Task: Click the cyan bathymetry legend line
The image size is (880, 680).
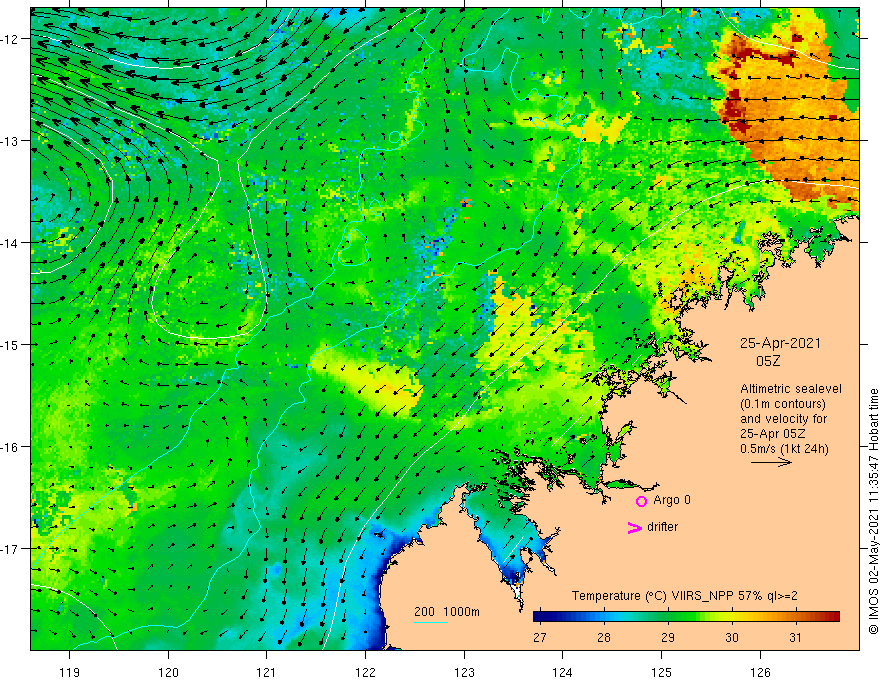Action: [x=431, y=622]
